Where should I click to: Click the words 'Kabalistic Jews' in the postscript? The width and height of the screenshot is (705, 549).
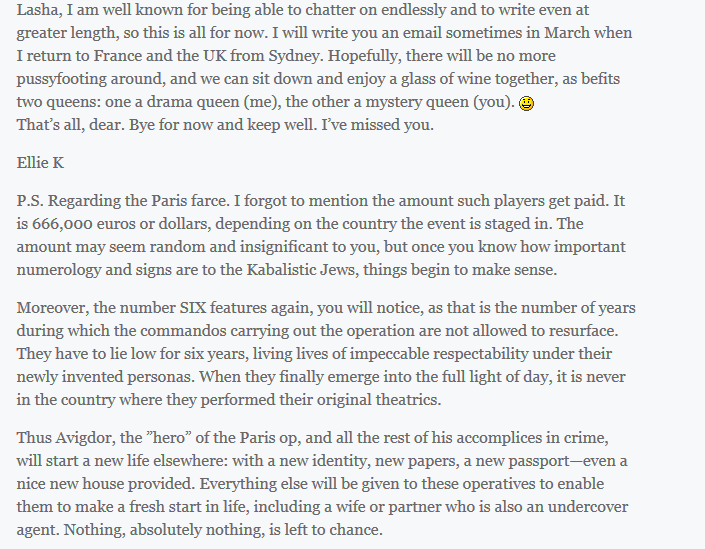click(302, 270)
